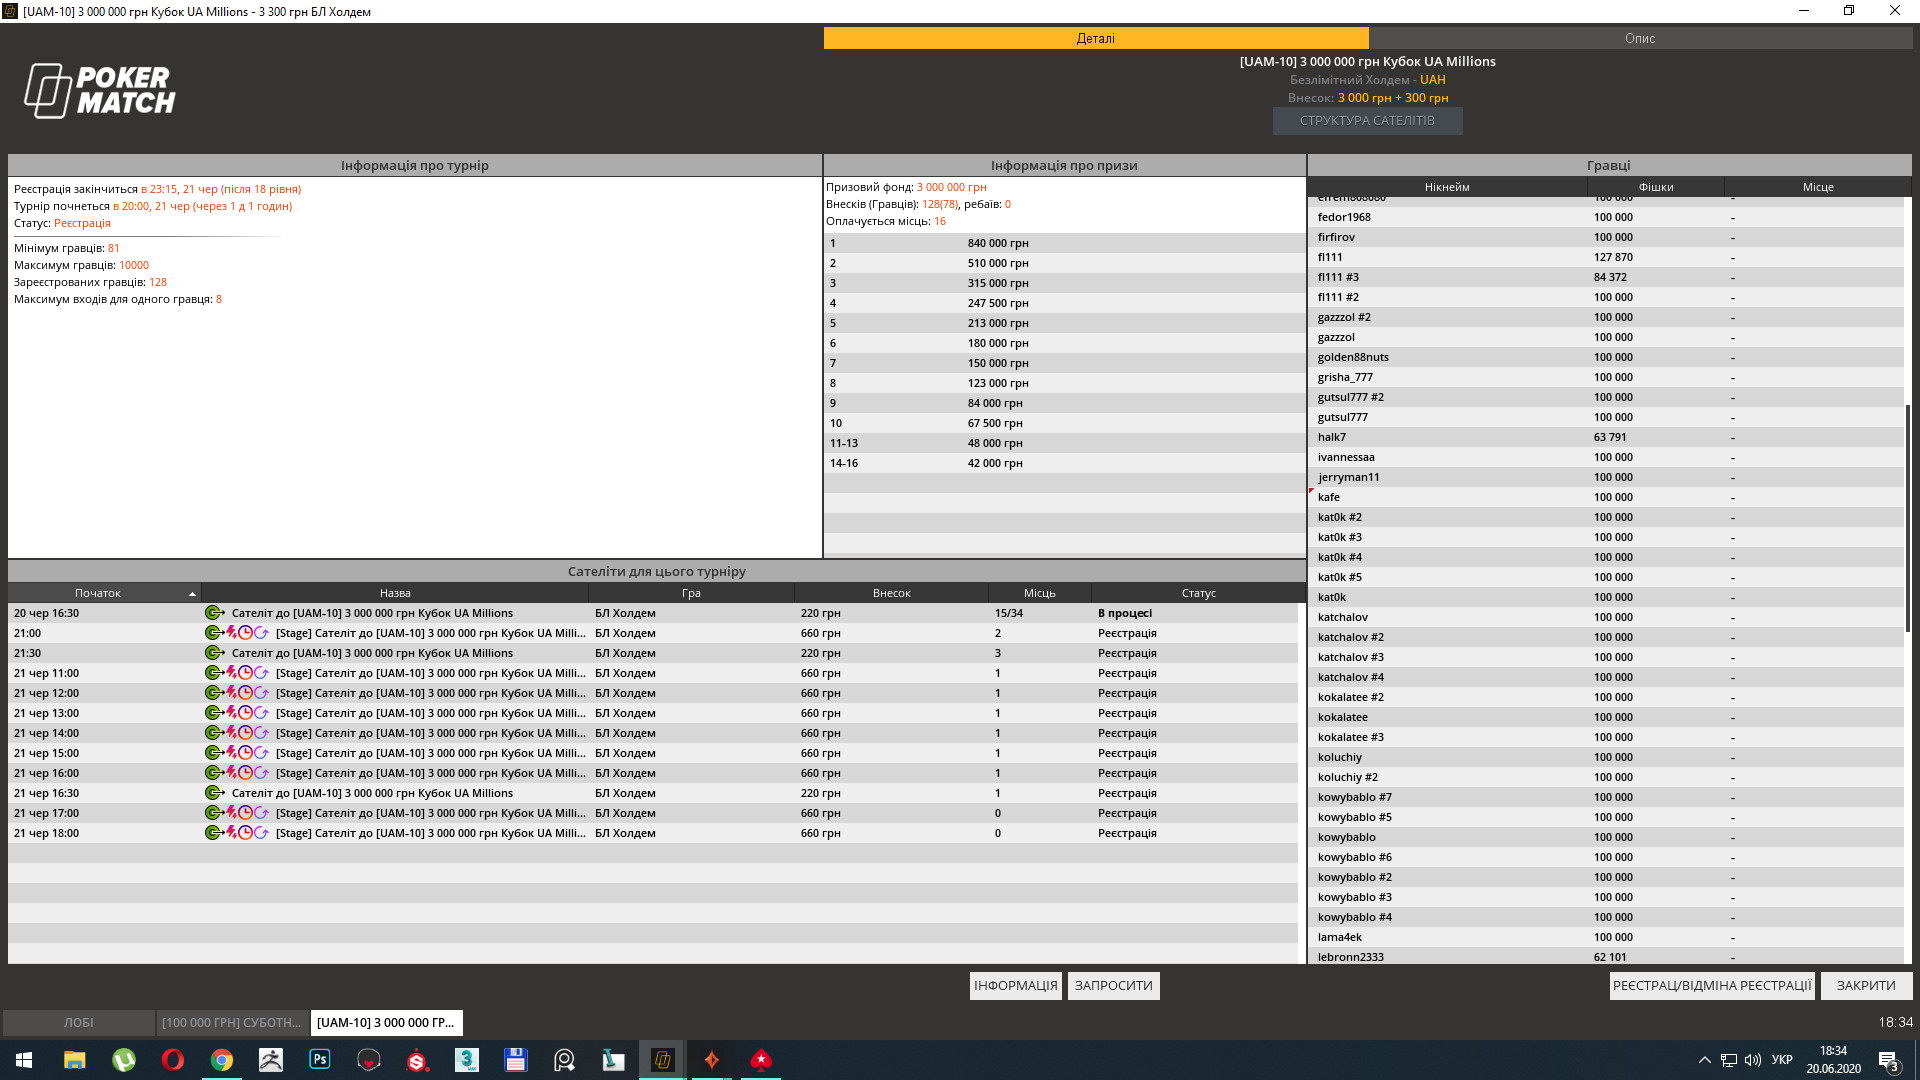
Task: Select player golden88nuts row
Action: click(1606, 357)
